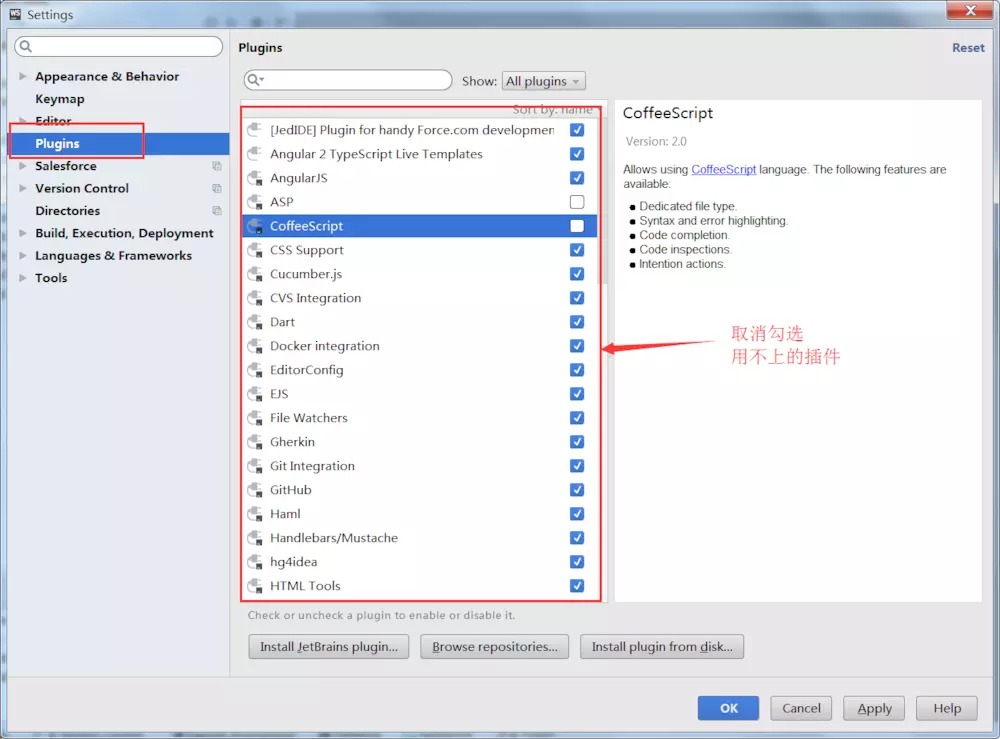
Task: Click the Gherkin plugin icon
Action: point(255,442)
